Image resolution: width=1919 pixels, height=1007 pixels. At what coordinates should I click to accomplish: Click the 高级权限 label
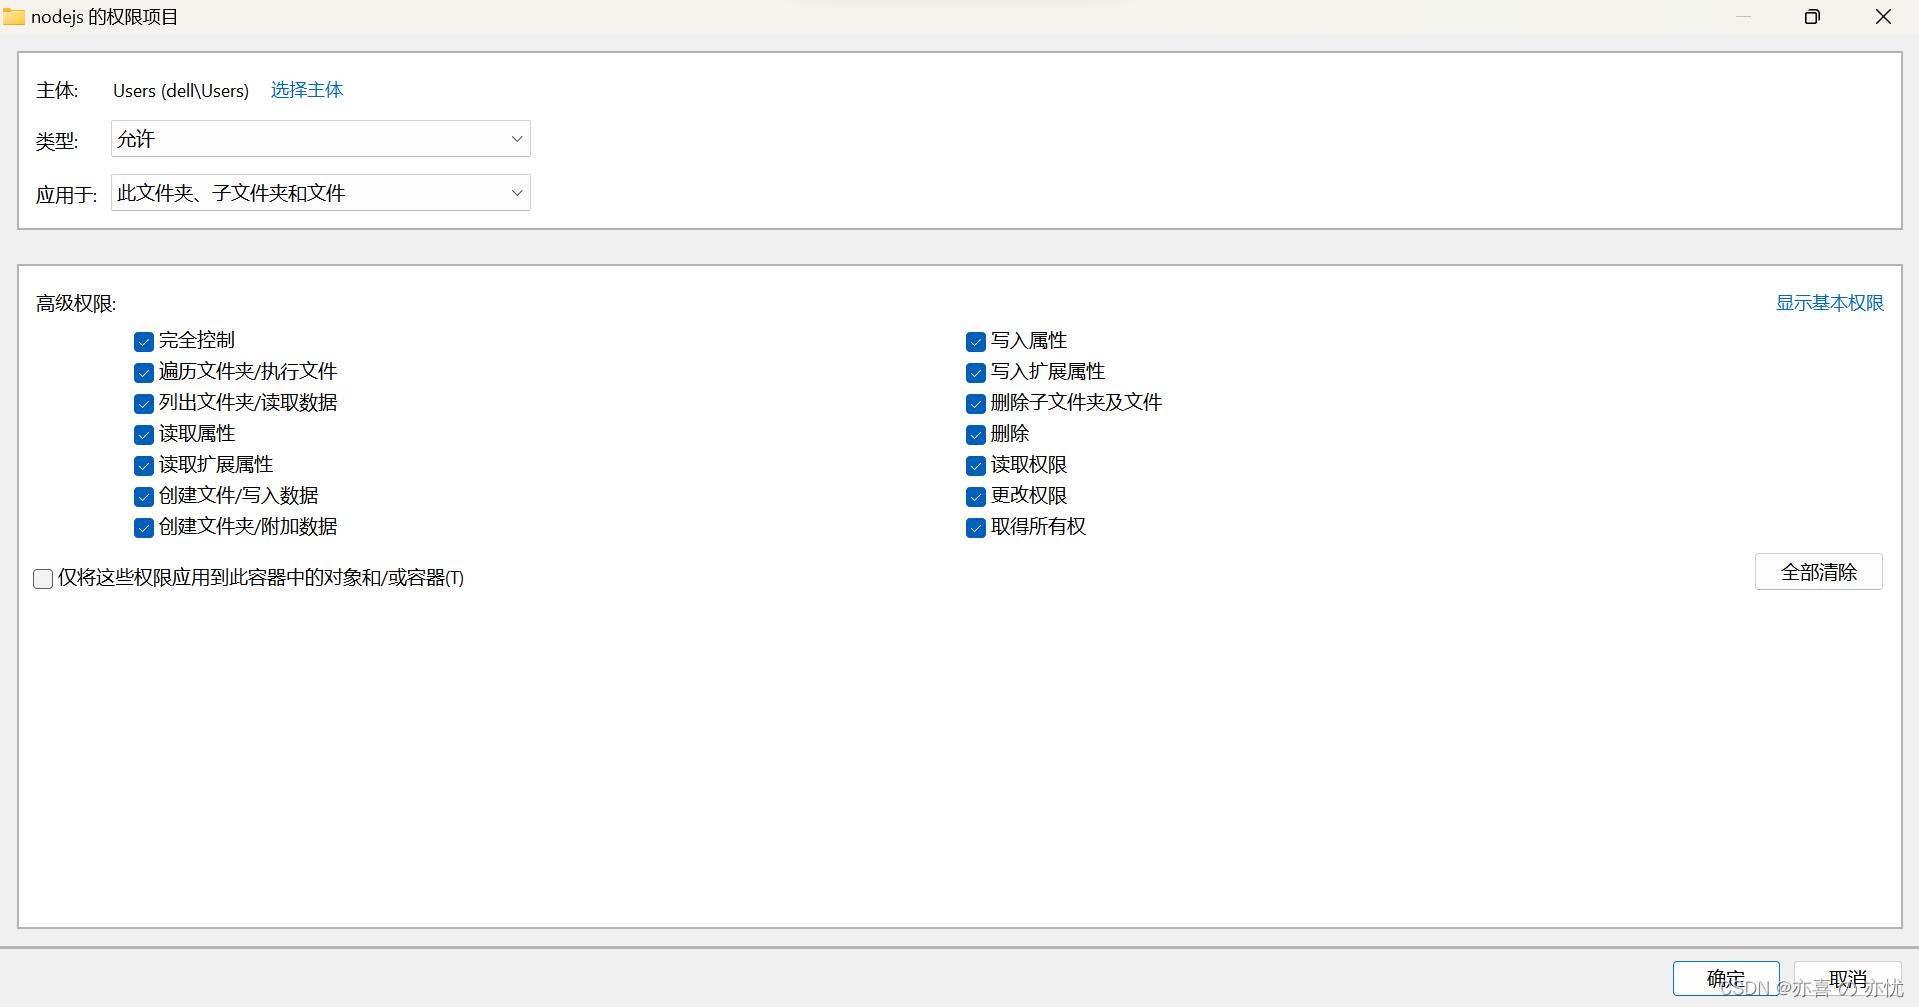coord(76,304)
